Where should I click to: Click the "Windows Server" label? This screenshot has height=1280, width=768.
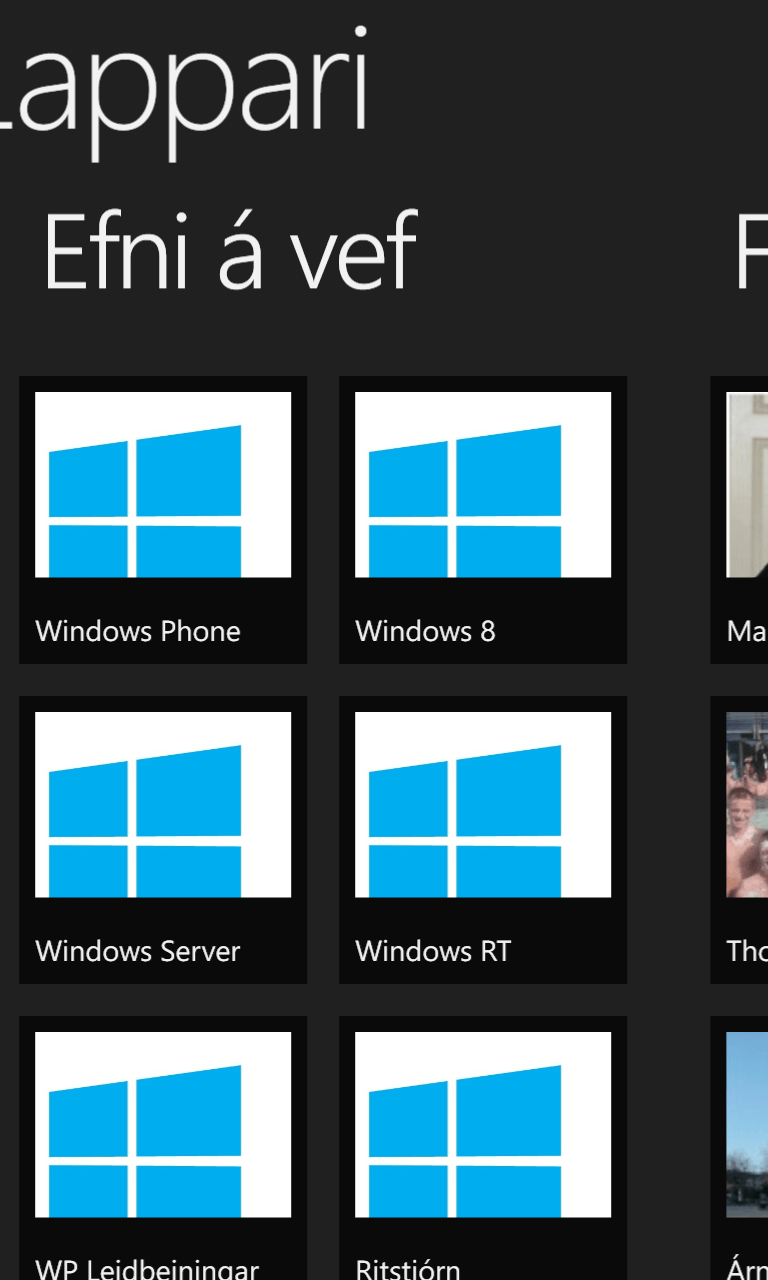(x=138, y=951)
